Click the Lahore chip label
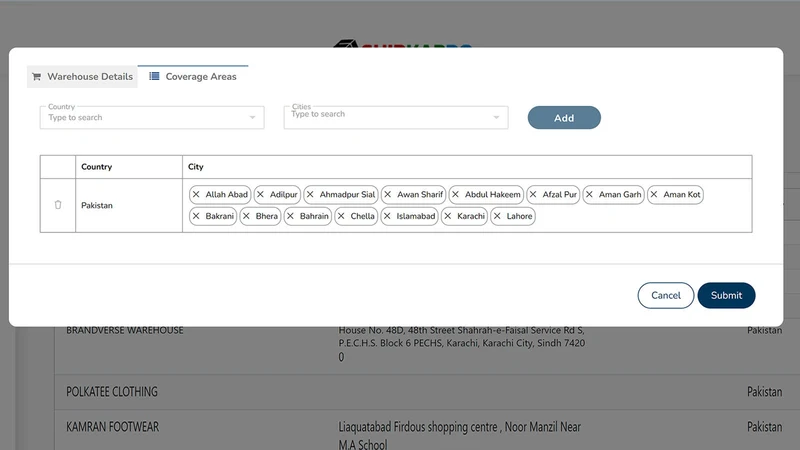Screen dimensions: 800x450 point(519,216)
